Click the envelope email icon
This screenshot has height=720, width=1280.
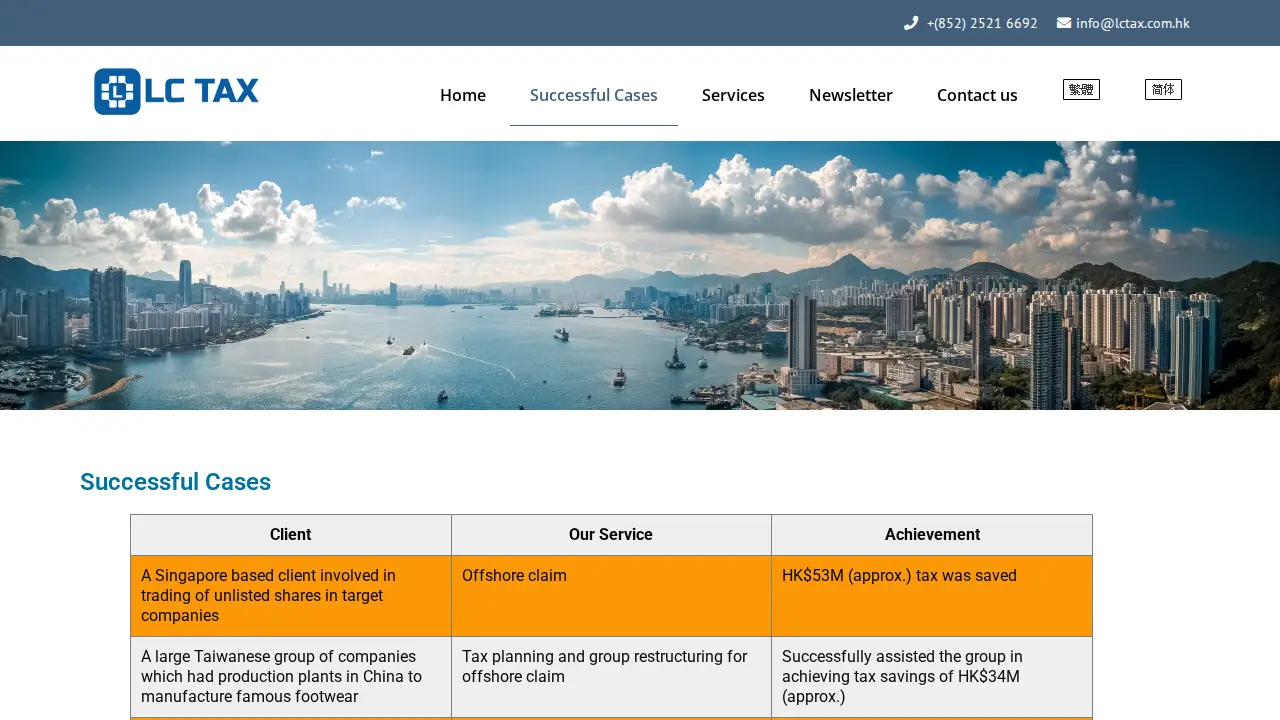tap(1064, 23)
